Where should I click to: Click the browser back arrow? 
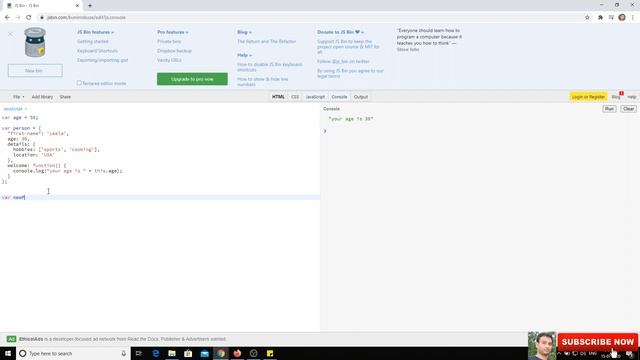tap(7, 18)
